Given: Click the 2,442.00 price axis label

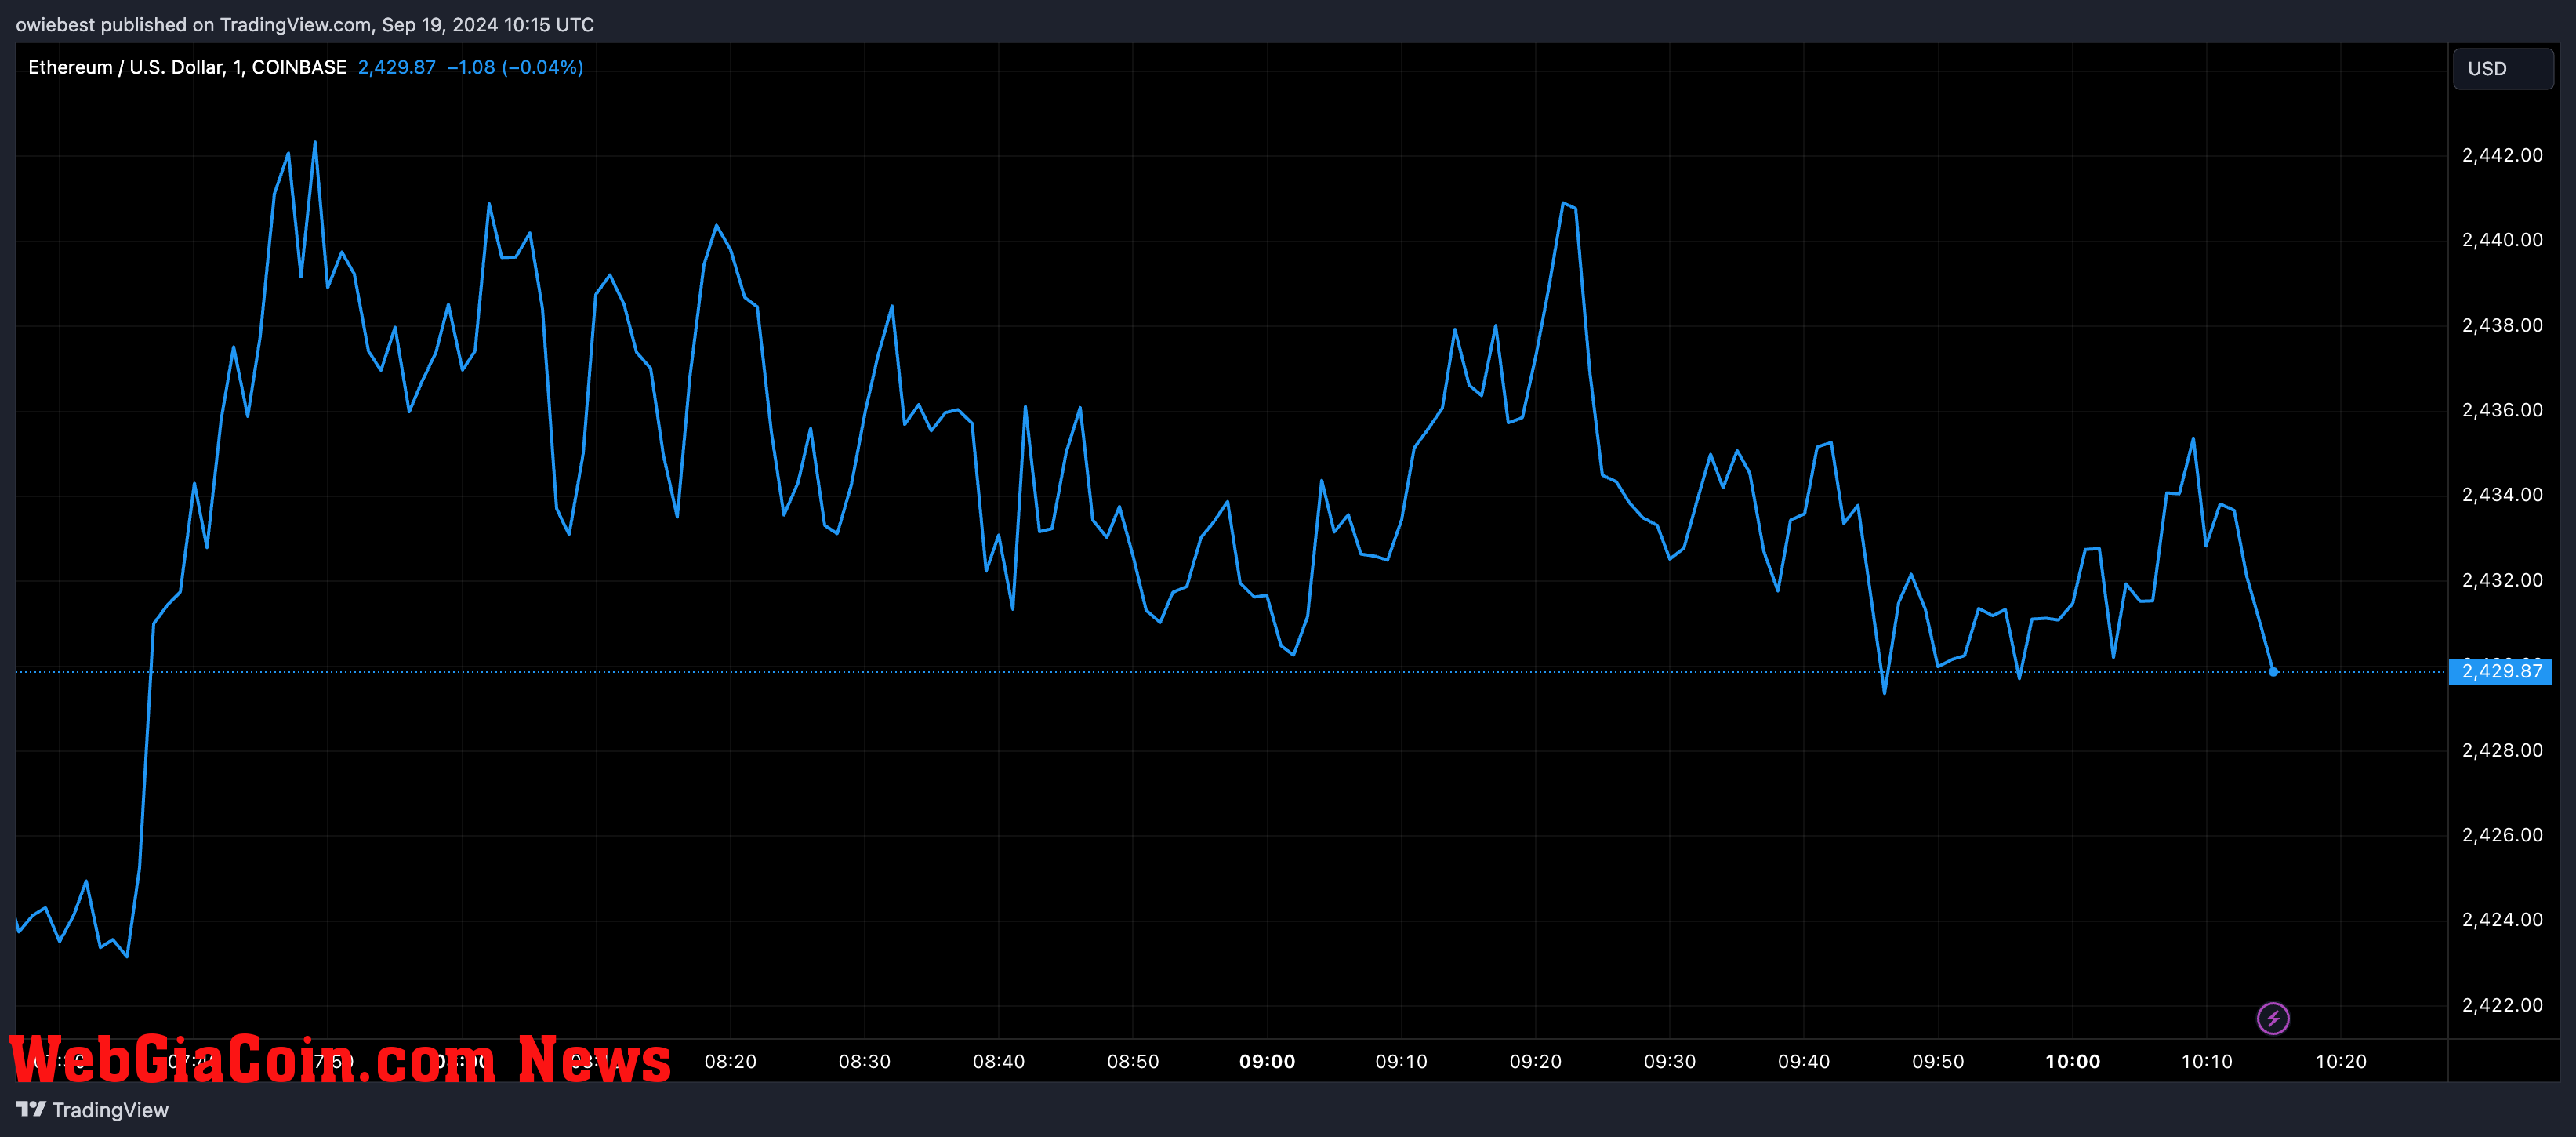Looking at the screenshot, I should click(2502, 155).
